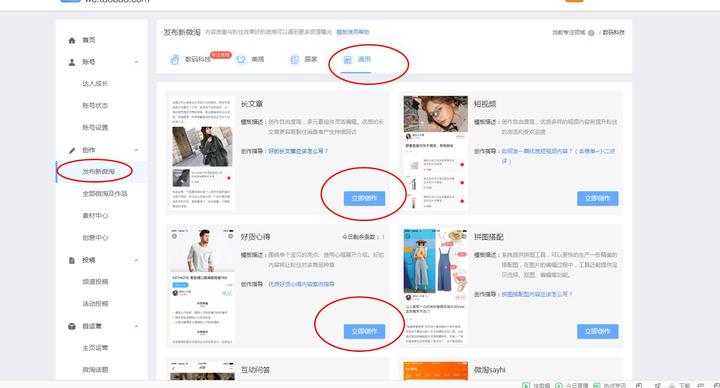This screenshot has height=388, width=720.
Task: Open 账号设置 in the sidebar
Action: point(95,128)
